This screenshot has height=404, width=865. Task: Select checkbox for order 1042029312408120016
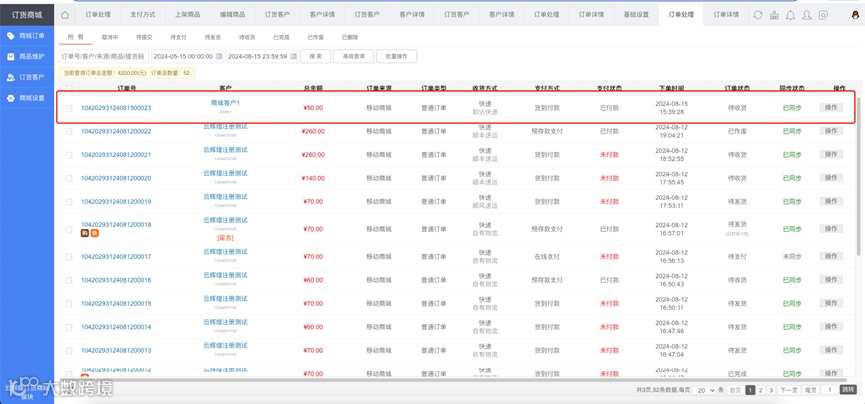click(69, 280)
